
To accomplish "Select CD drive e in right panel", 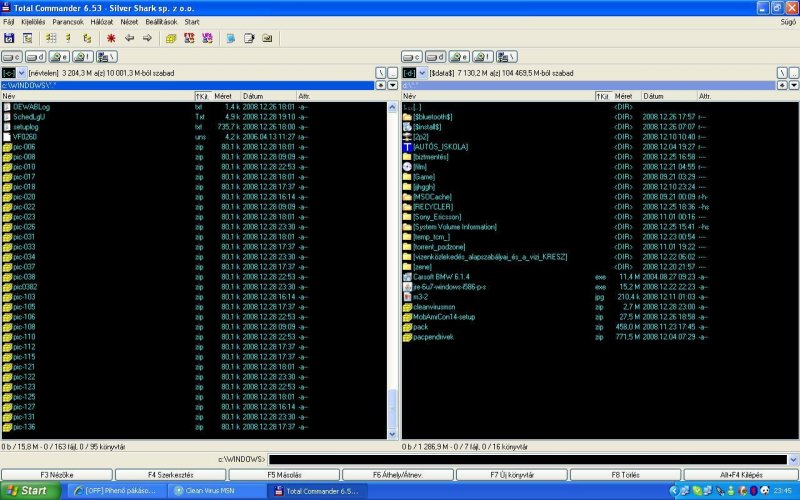I will (459, 57).
